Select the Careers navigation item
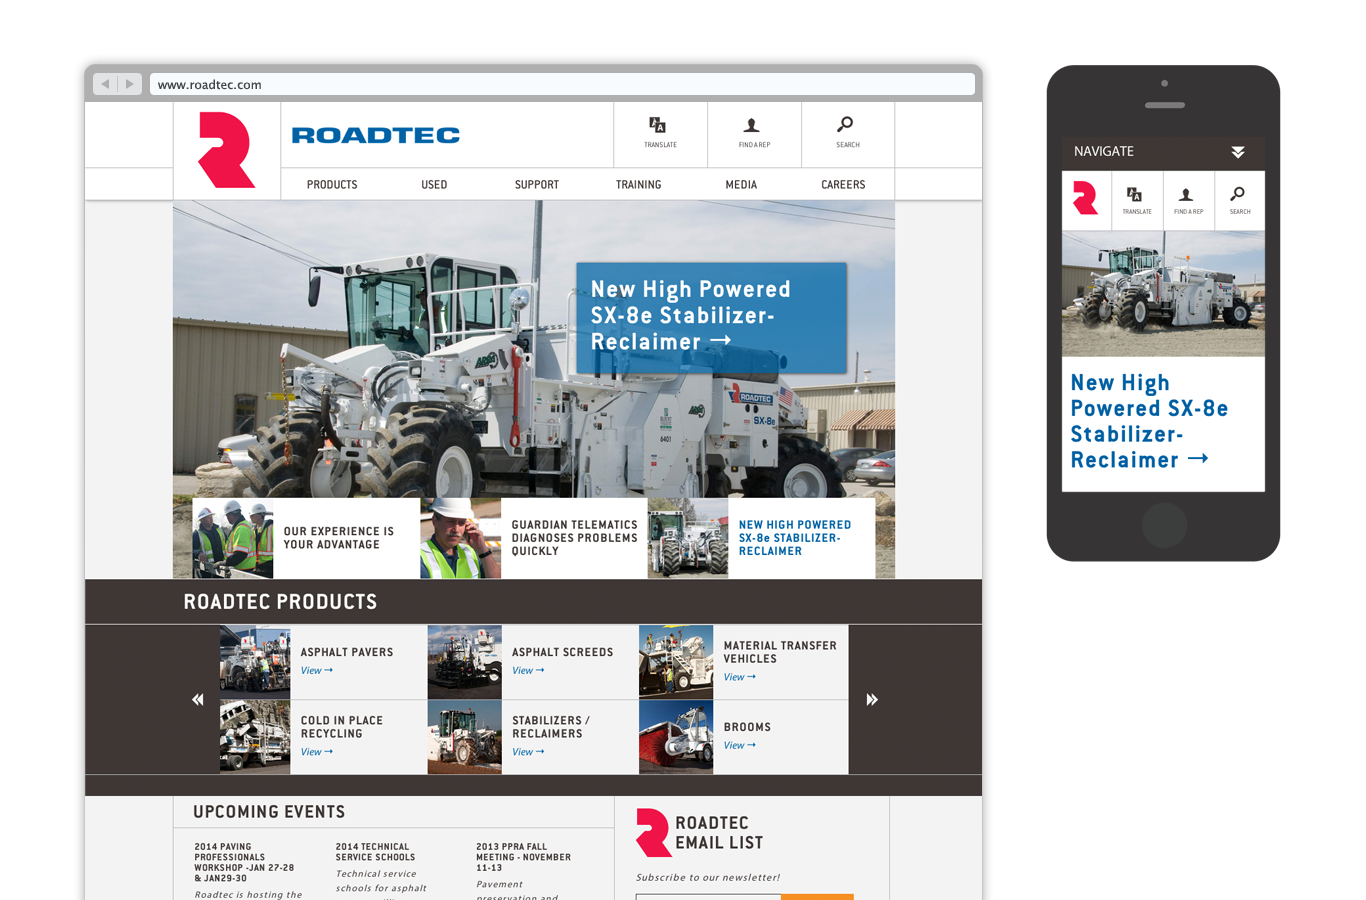 [x=843, y=185]
